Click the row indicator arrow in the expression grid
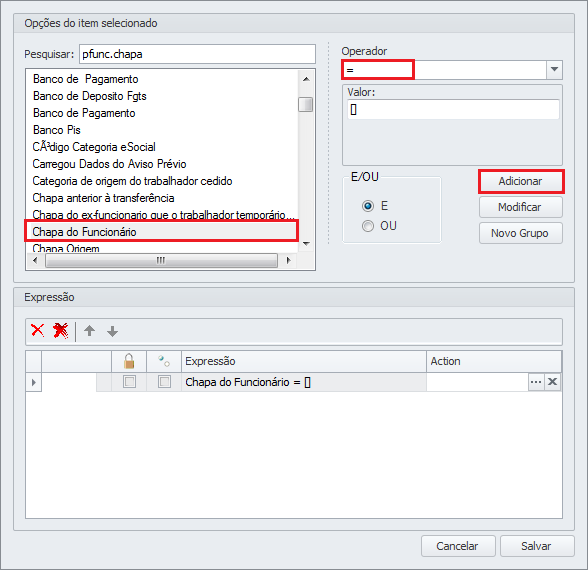The height and width of the screenshot is (570, 588). tap(34, 382)
